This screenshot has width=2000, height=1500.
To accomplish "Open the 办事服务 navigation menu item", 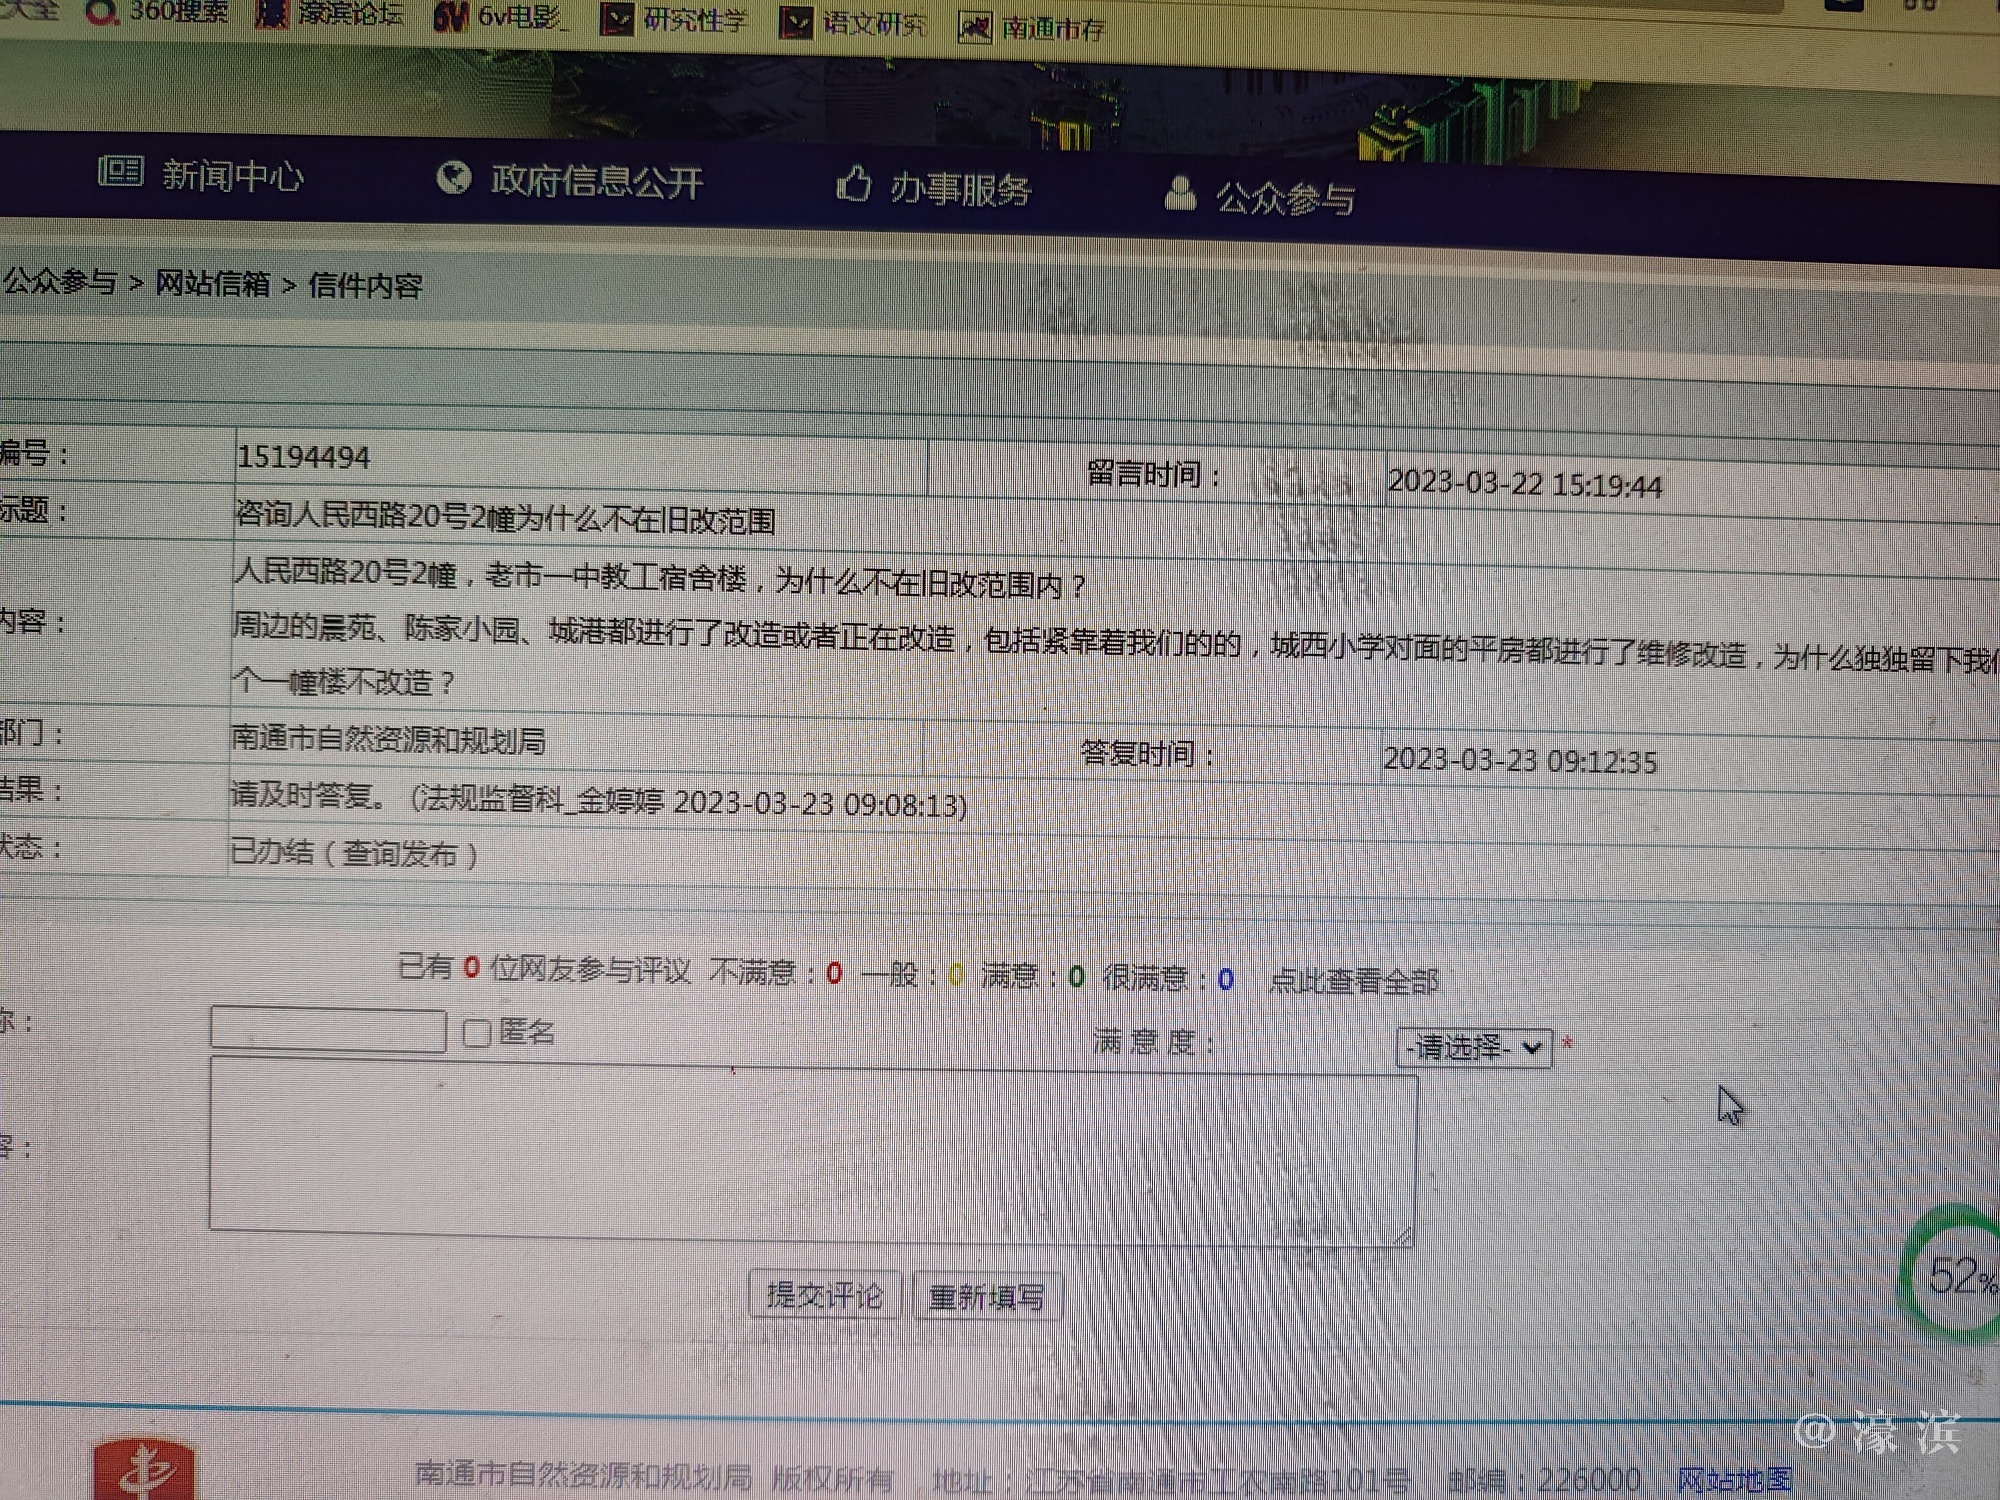I will (959, 188).
